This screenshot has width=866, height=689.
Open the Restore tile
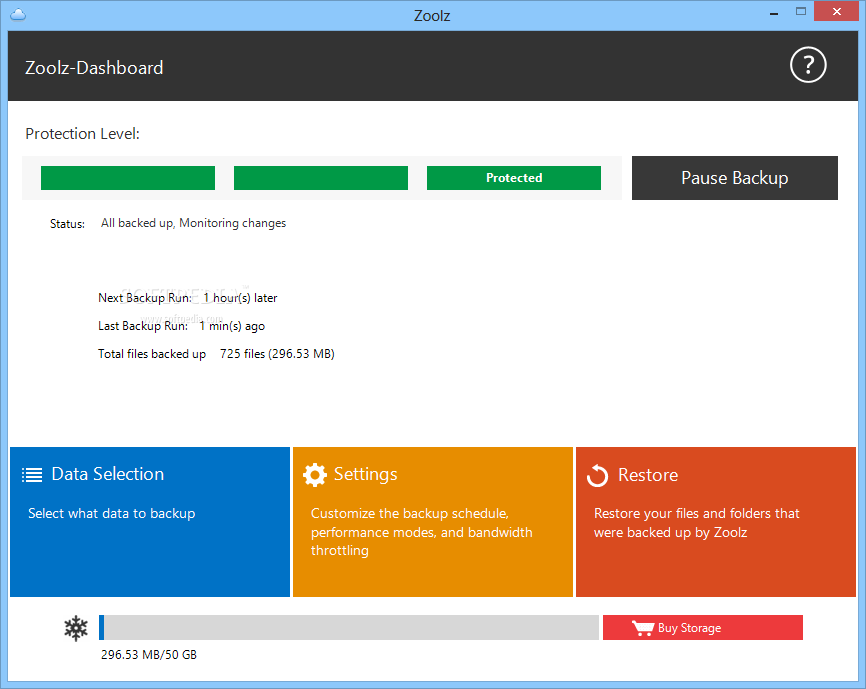pyautogui.click(x=716, y=522)
